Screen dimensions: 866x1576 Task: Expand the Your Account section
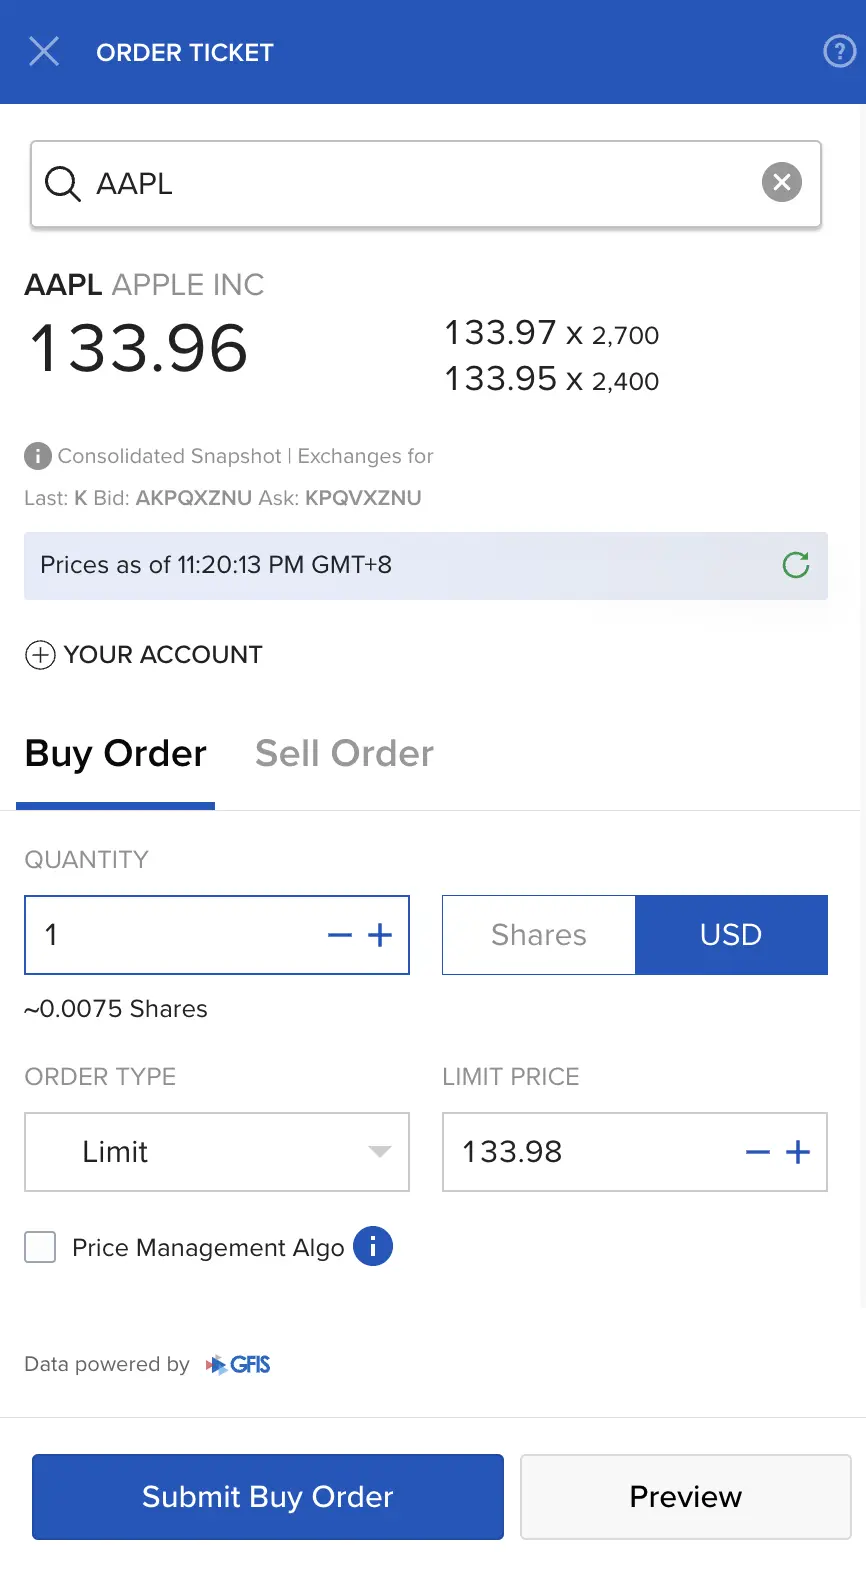point(143,655)
